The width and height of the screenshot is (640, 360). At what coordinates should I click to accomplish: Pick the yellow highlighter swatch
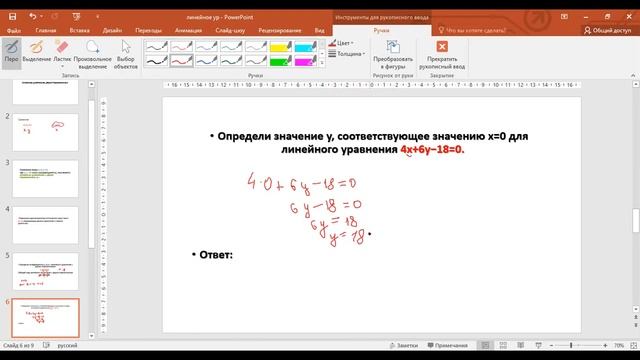pyautogui.click(x=281, y=47)
